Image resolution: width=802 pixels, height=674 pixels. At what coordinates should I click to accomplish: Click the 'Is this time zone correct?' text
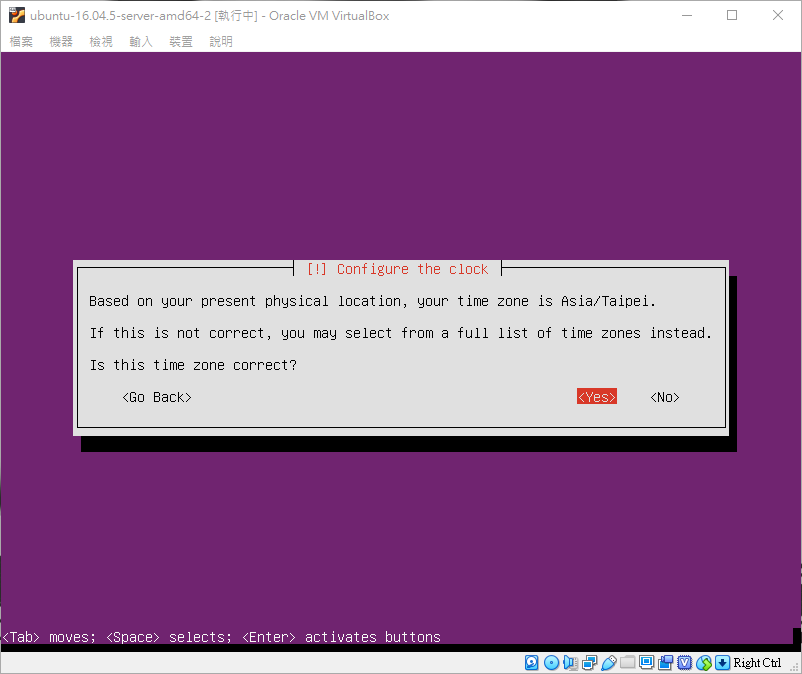click(x=193, y=365)
